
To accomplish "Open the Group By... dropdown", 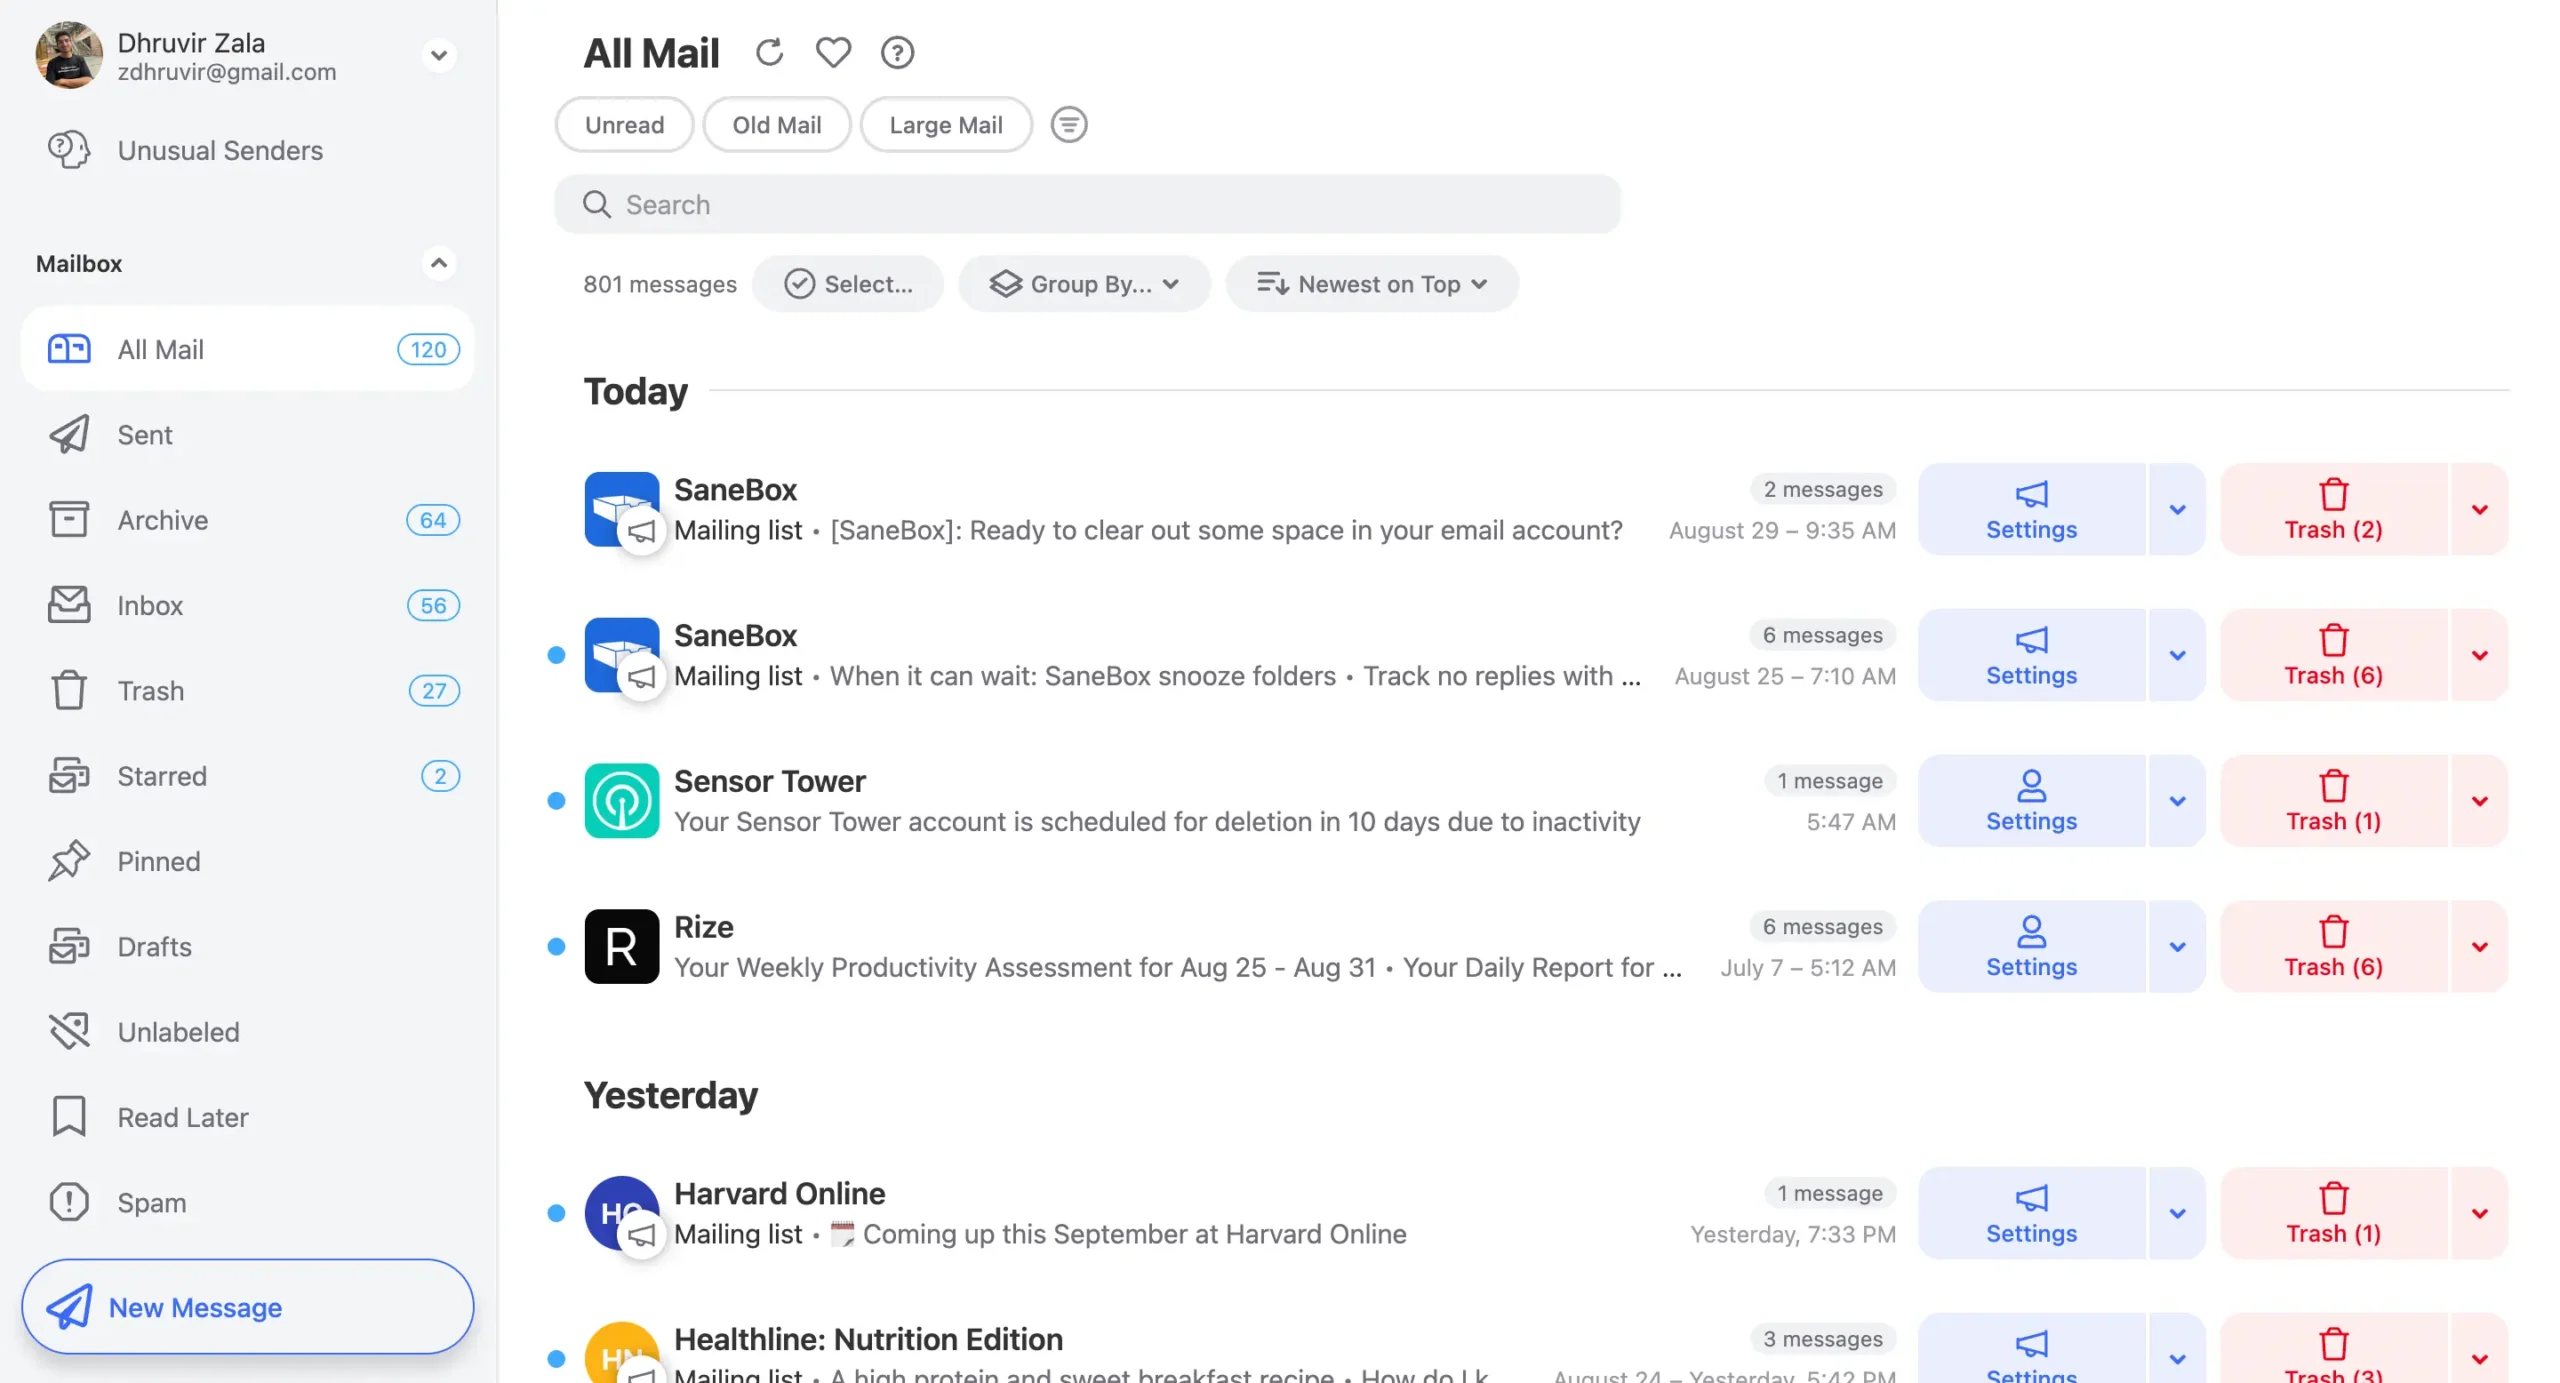I will (1084, 284).
